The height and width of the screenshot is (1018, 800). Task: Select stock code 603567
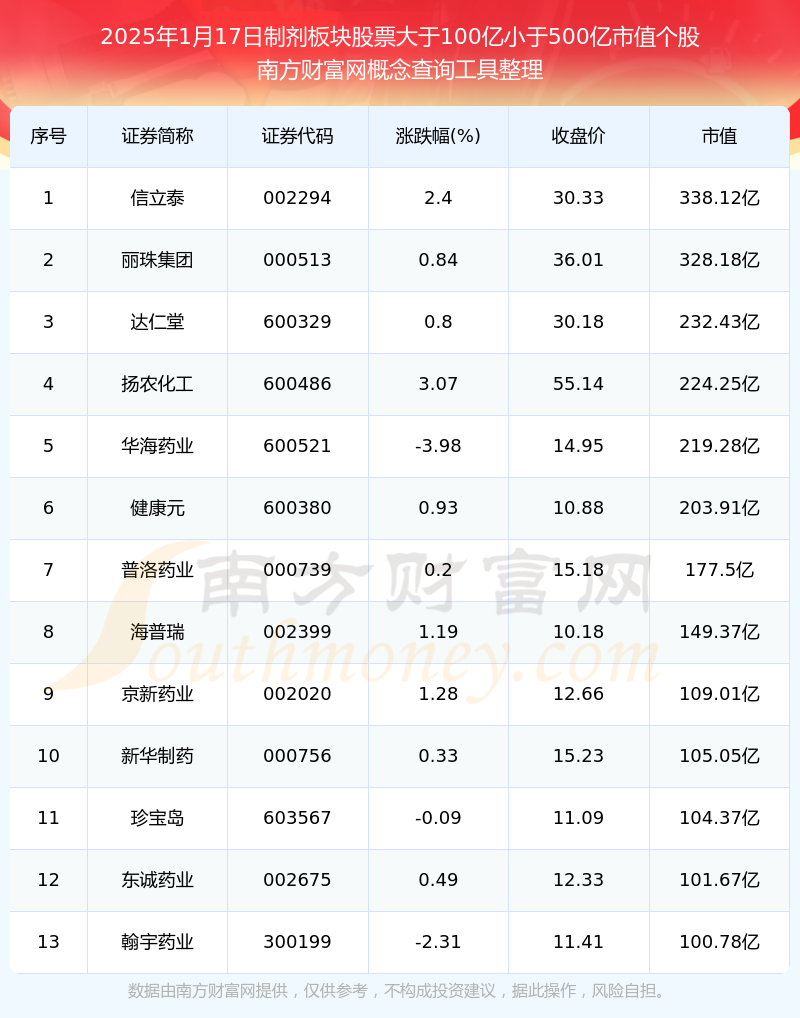coord(297,818)
